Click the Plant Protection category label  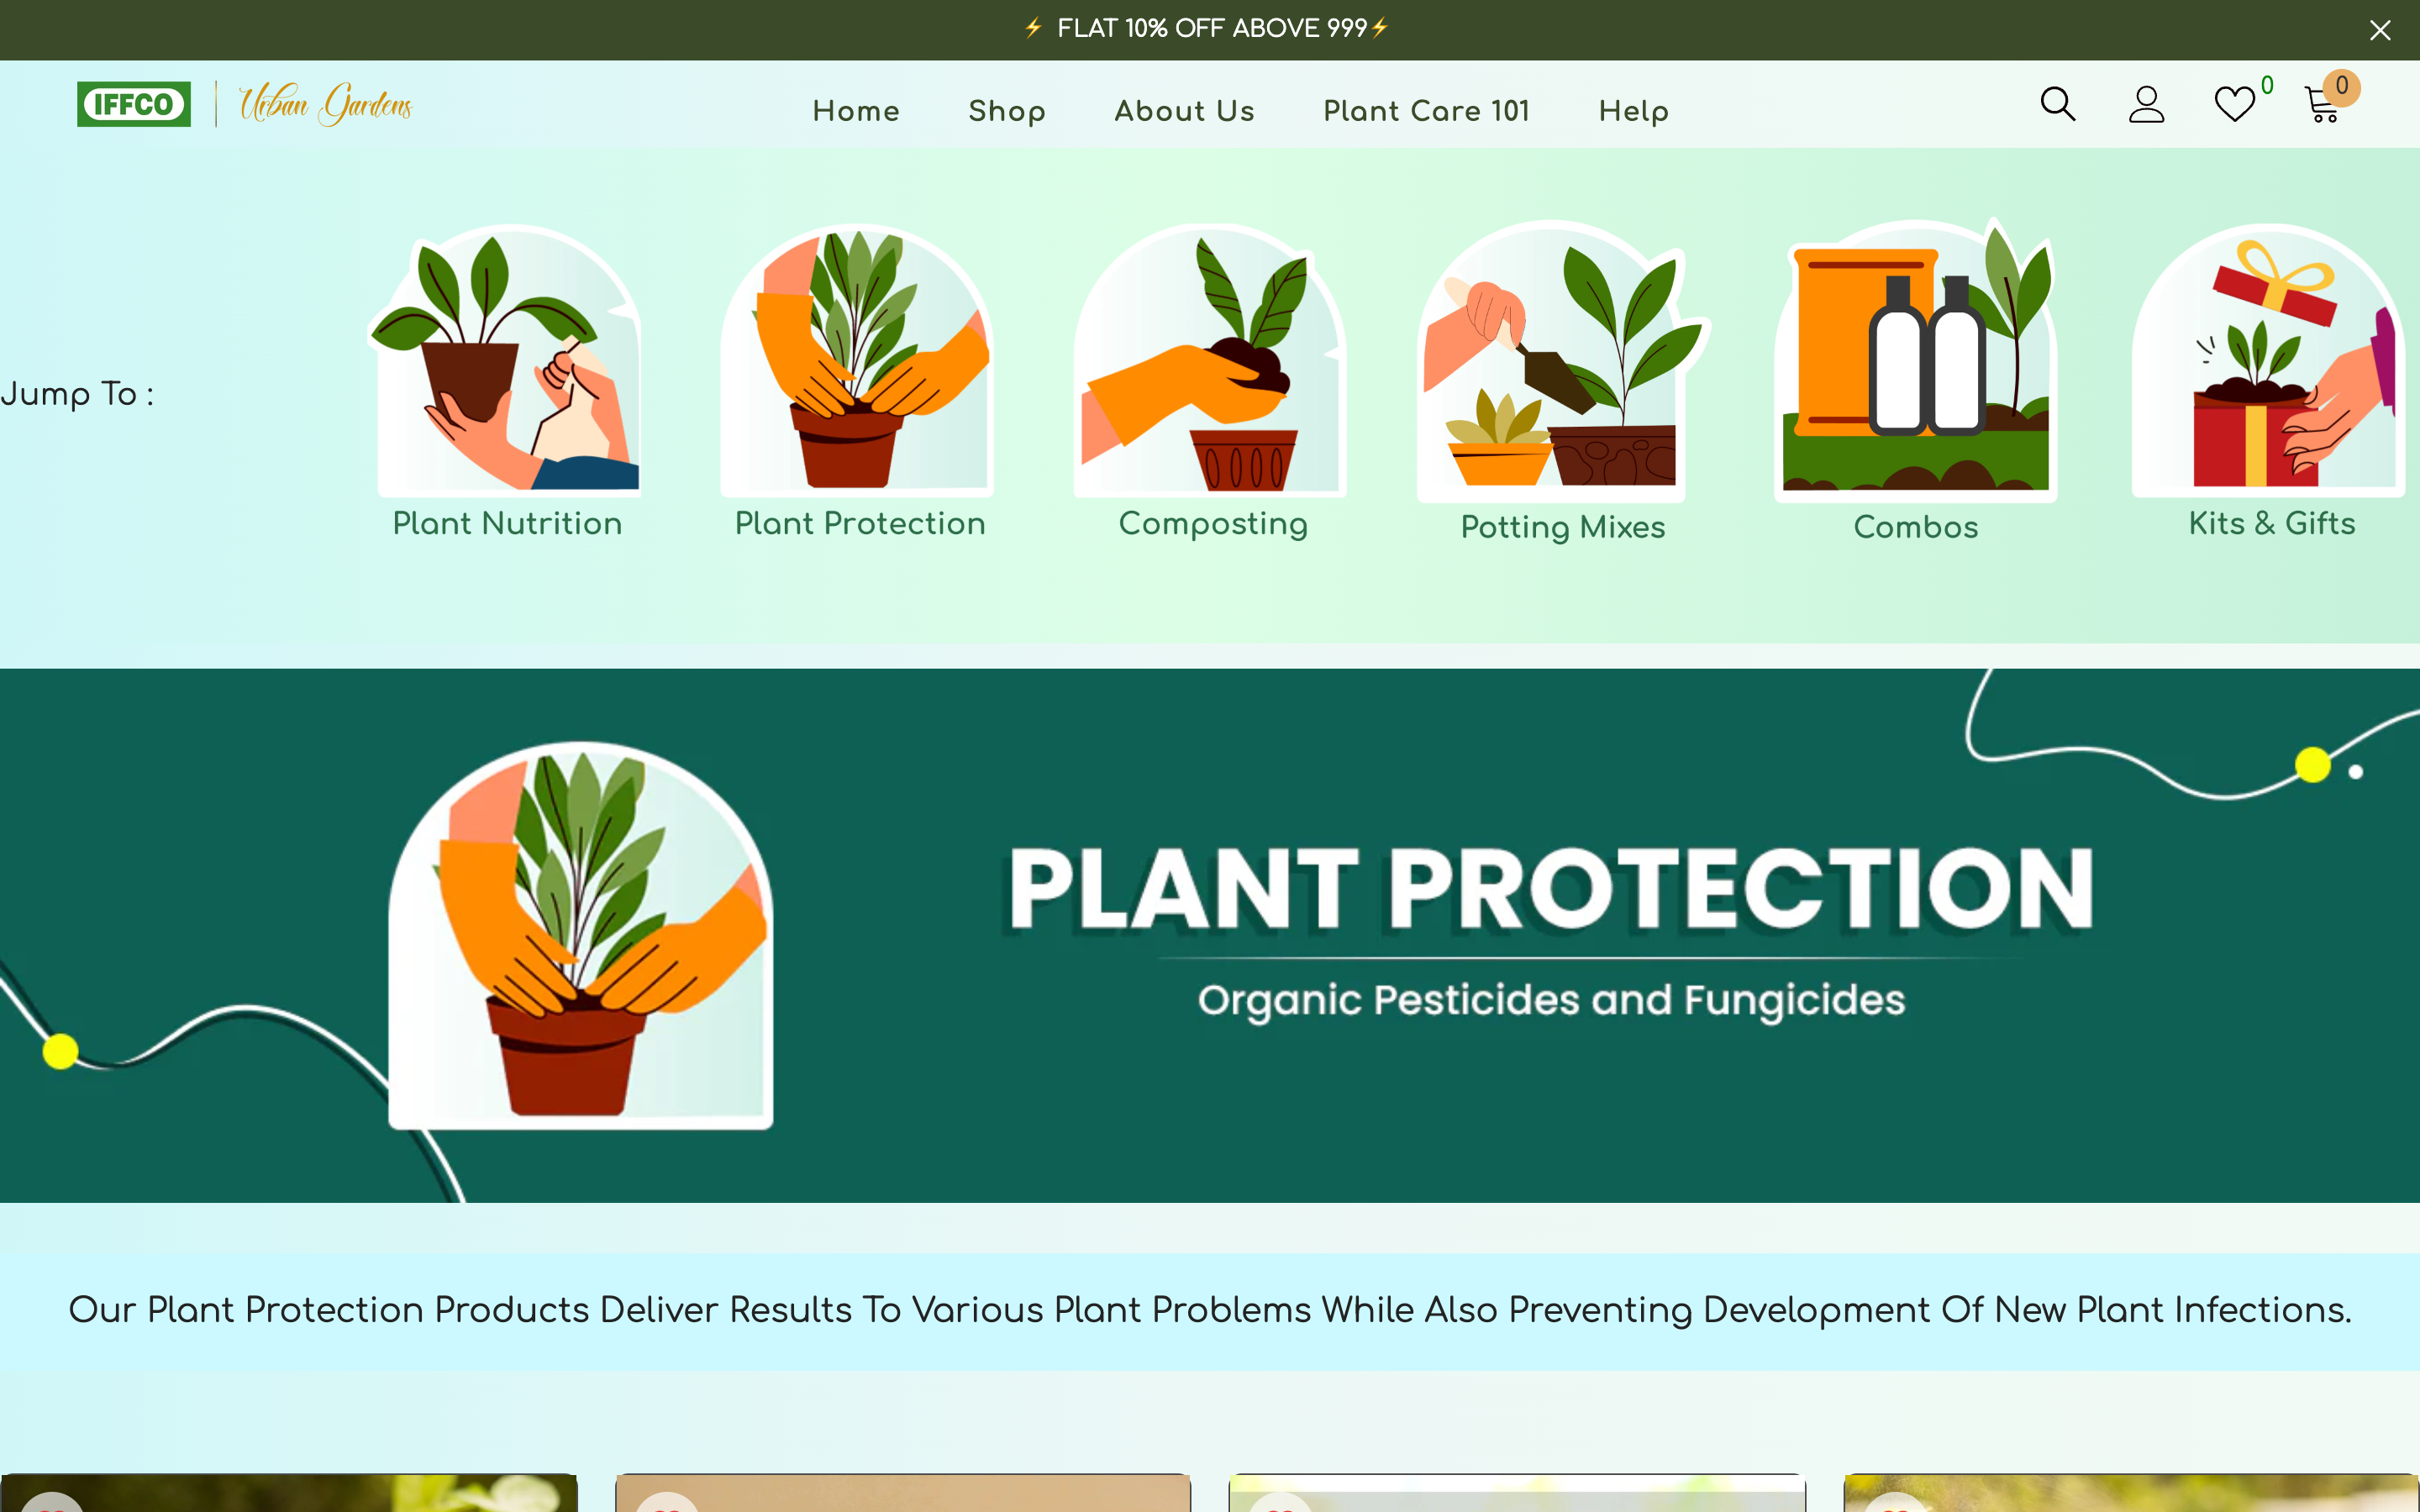coord(859,522)
